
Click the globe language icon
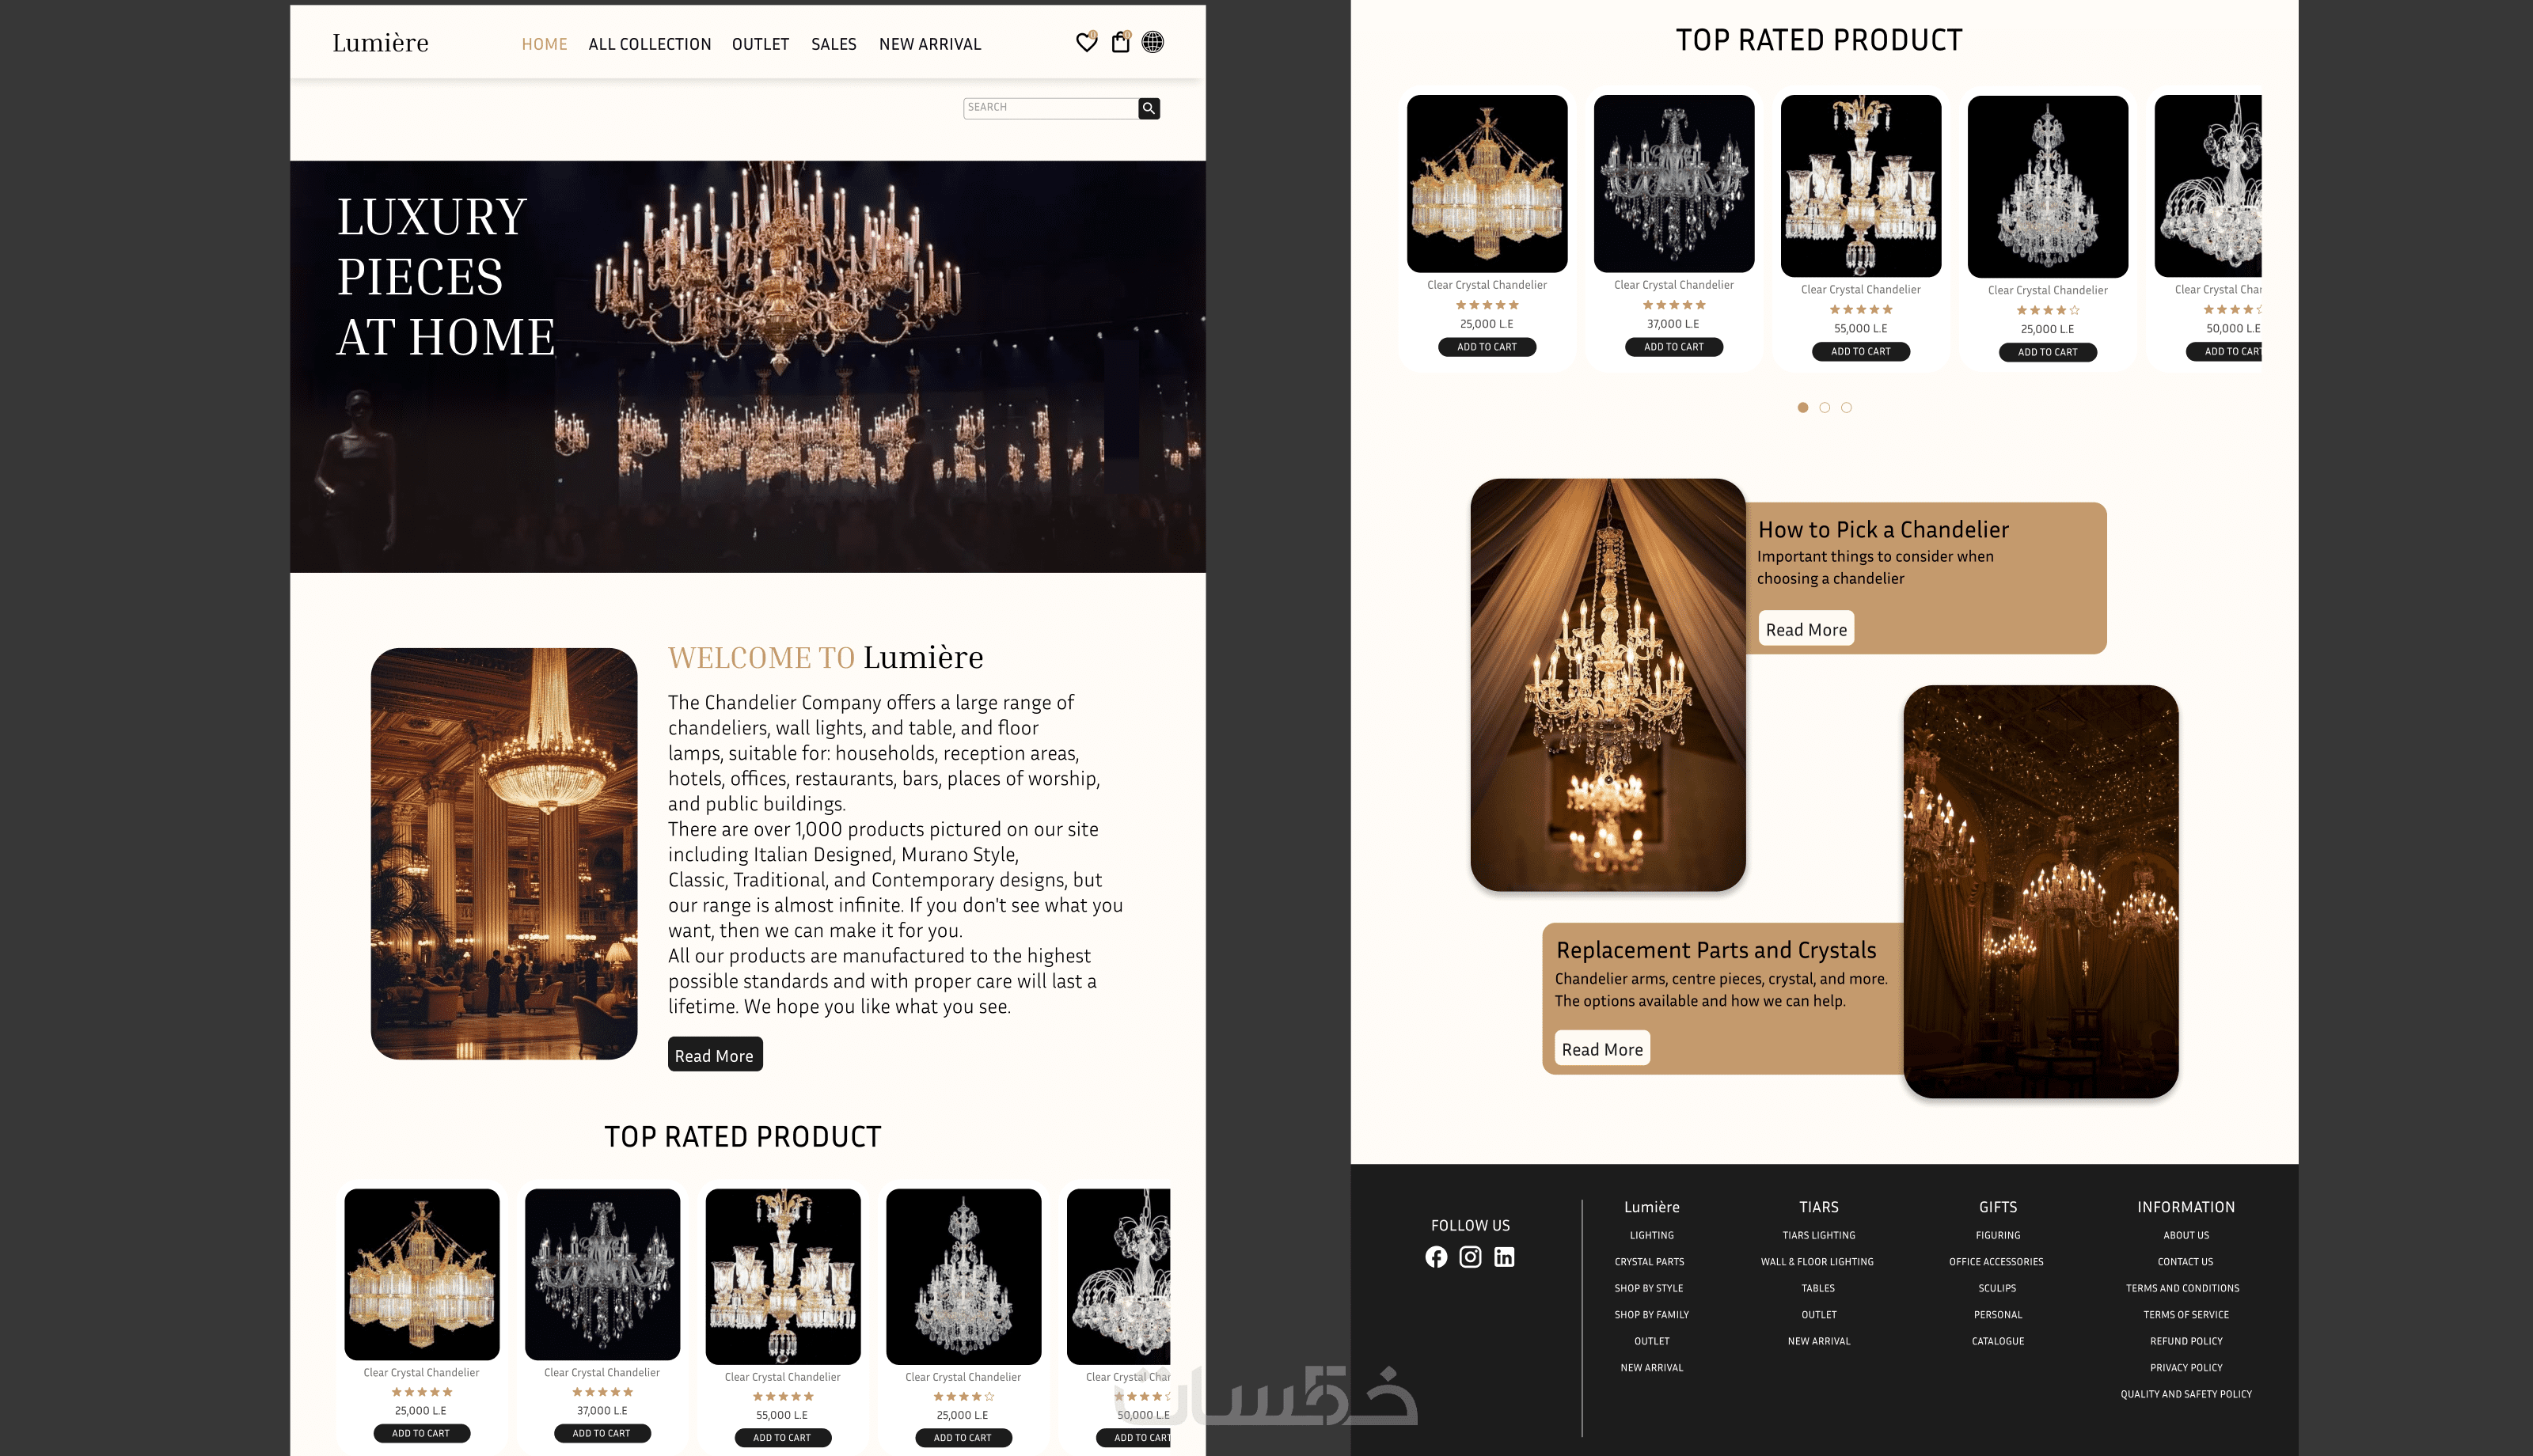coord(1153,42)
